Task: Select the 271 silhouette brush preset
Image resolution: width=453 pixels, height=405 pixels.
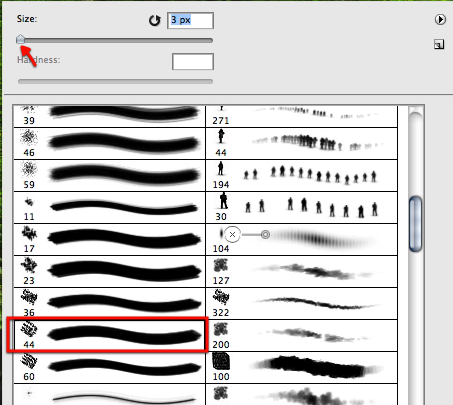Action: click(302, 116)
